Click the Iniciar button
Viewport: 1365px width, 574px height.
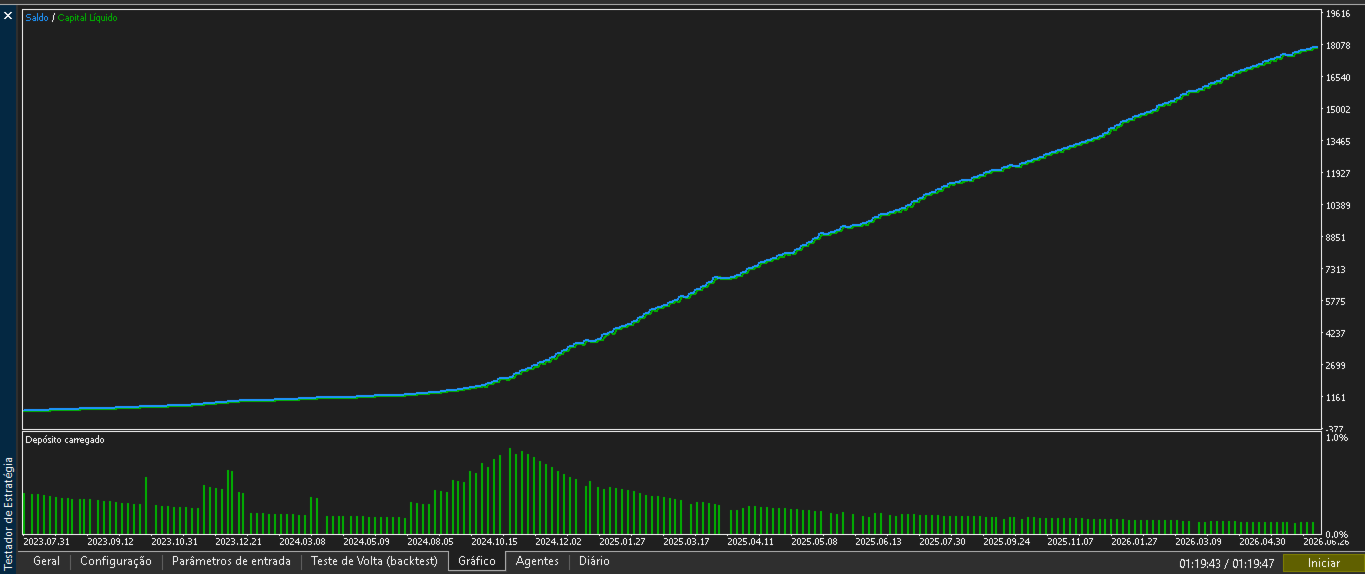point(1323,563)
